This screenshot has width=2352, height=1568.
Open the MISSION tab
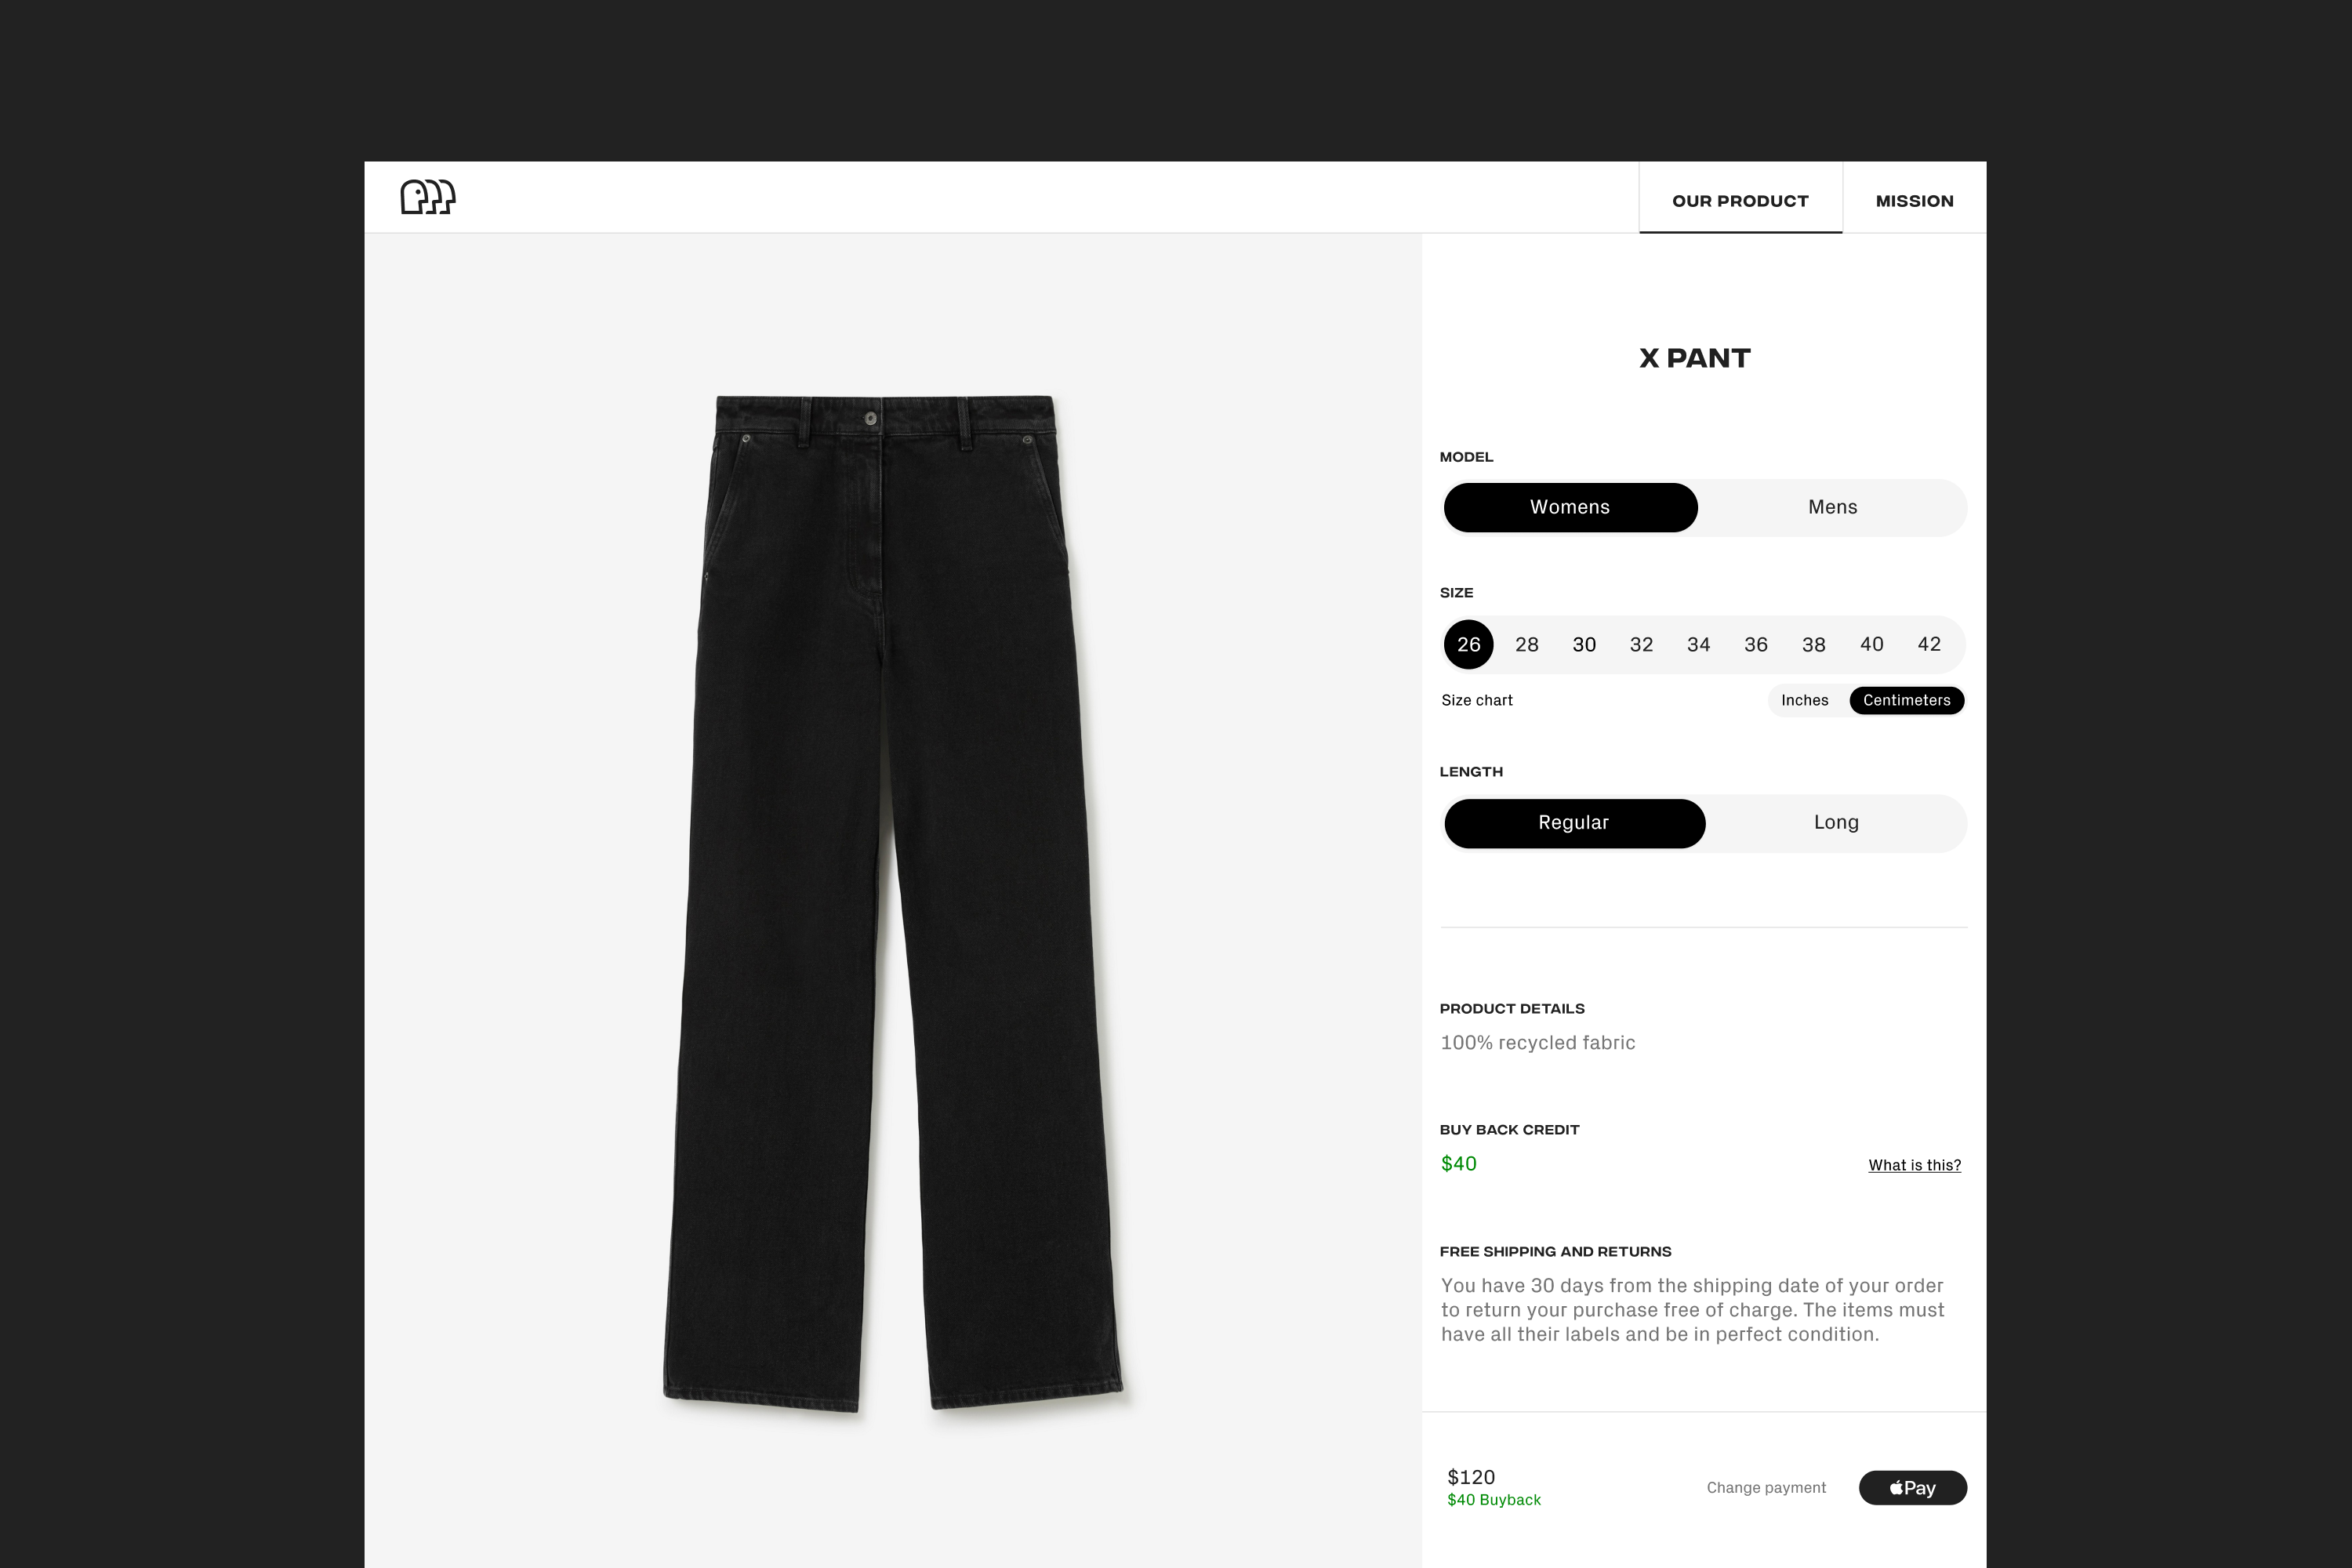point(1914,200)
